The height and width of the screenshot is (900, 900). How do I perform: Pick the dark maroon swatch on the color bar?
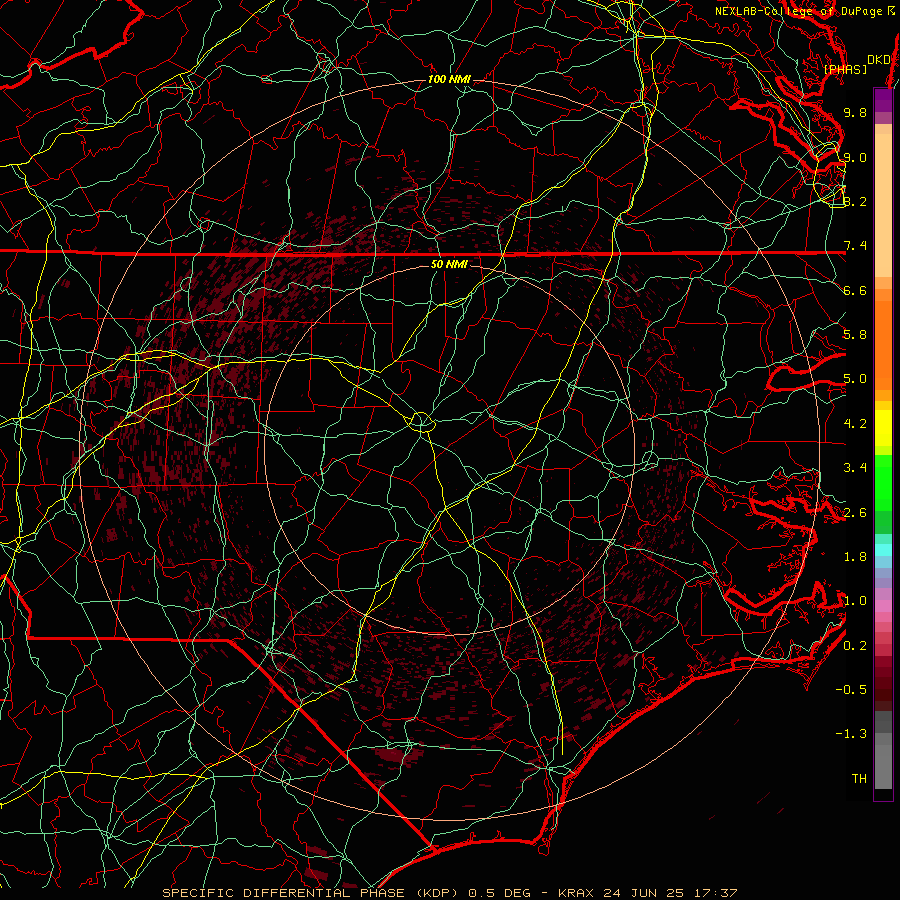[x=883, y=689]
